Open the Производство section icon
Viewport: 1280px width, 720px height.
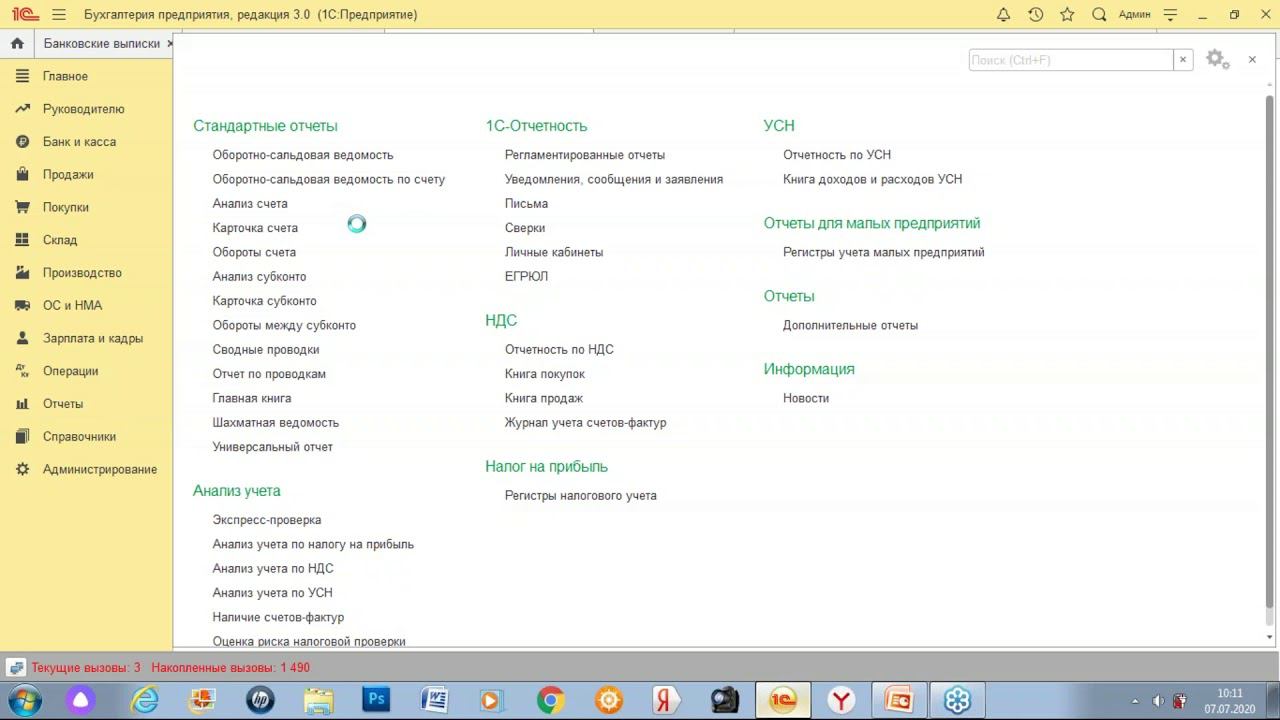click(x=22, y=273)
